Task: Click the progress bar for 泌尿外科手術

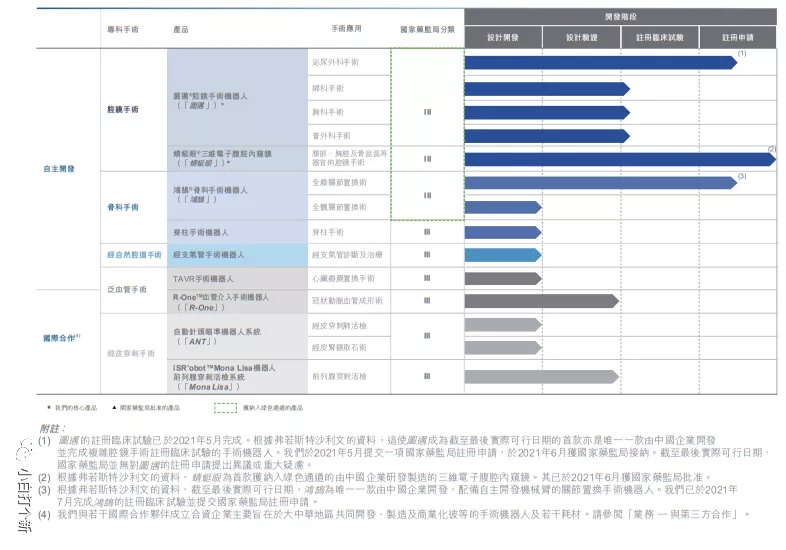Action: coord(601,63)
